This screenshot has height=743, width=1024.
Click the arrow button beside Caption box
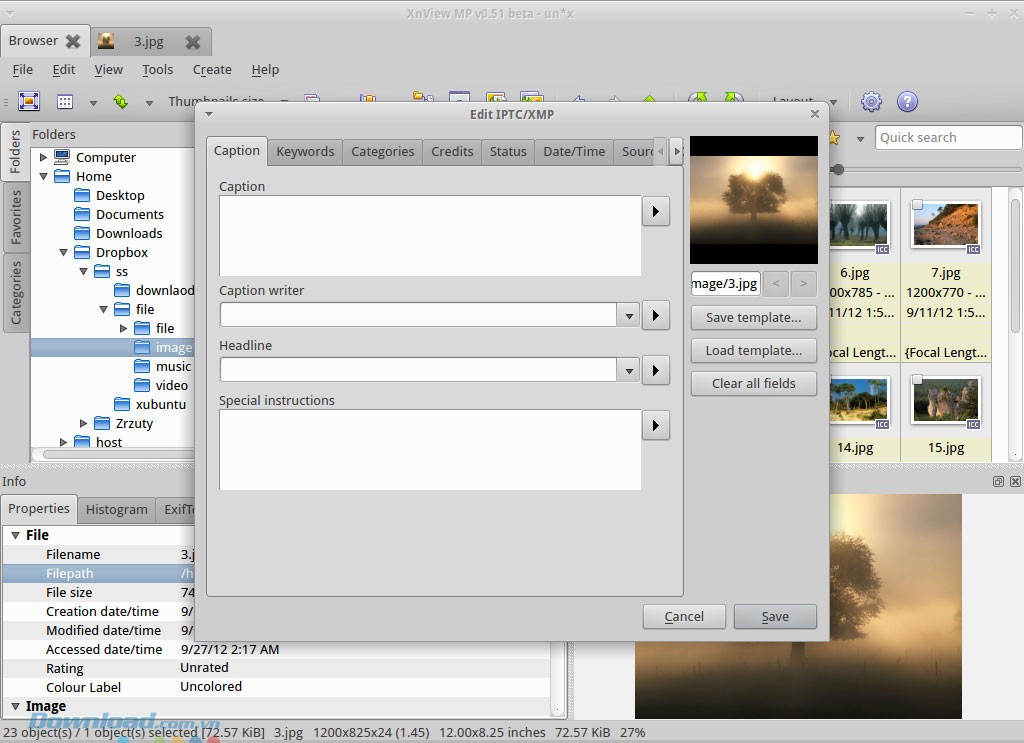(x=655, y=212)
